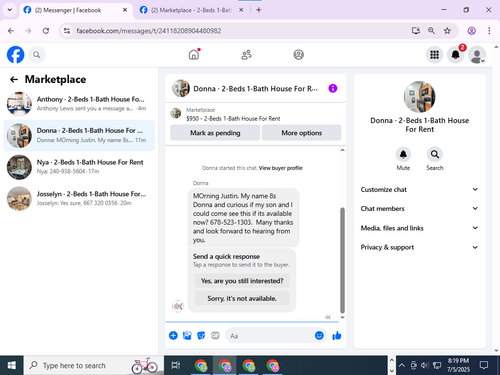Open Josselyn's 2-Beds 1-Bath conversation

(x=79, y=198)
